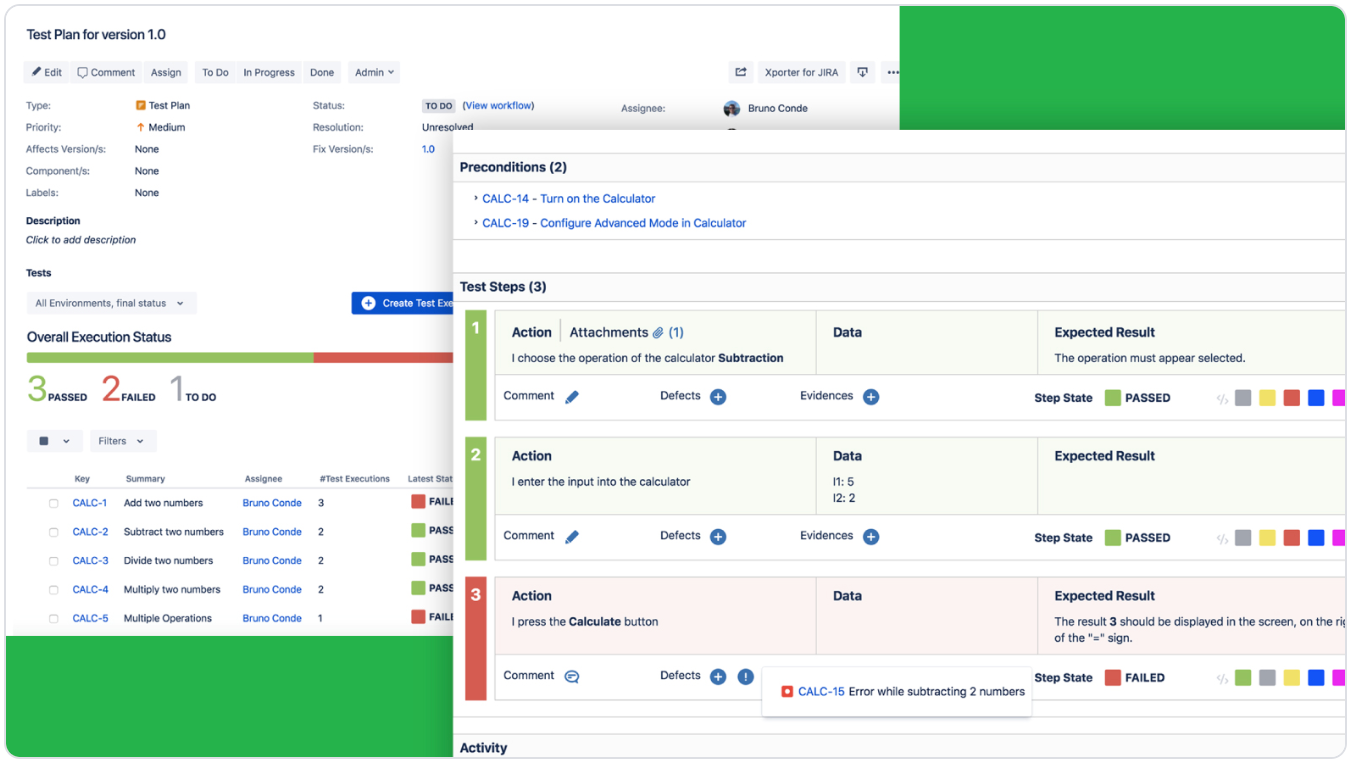The image size is (1351, 764).
Task: Open the All Environments, final status dropdown
Action: point(111,303)
